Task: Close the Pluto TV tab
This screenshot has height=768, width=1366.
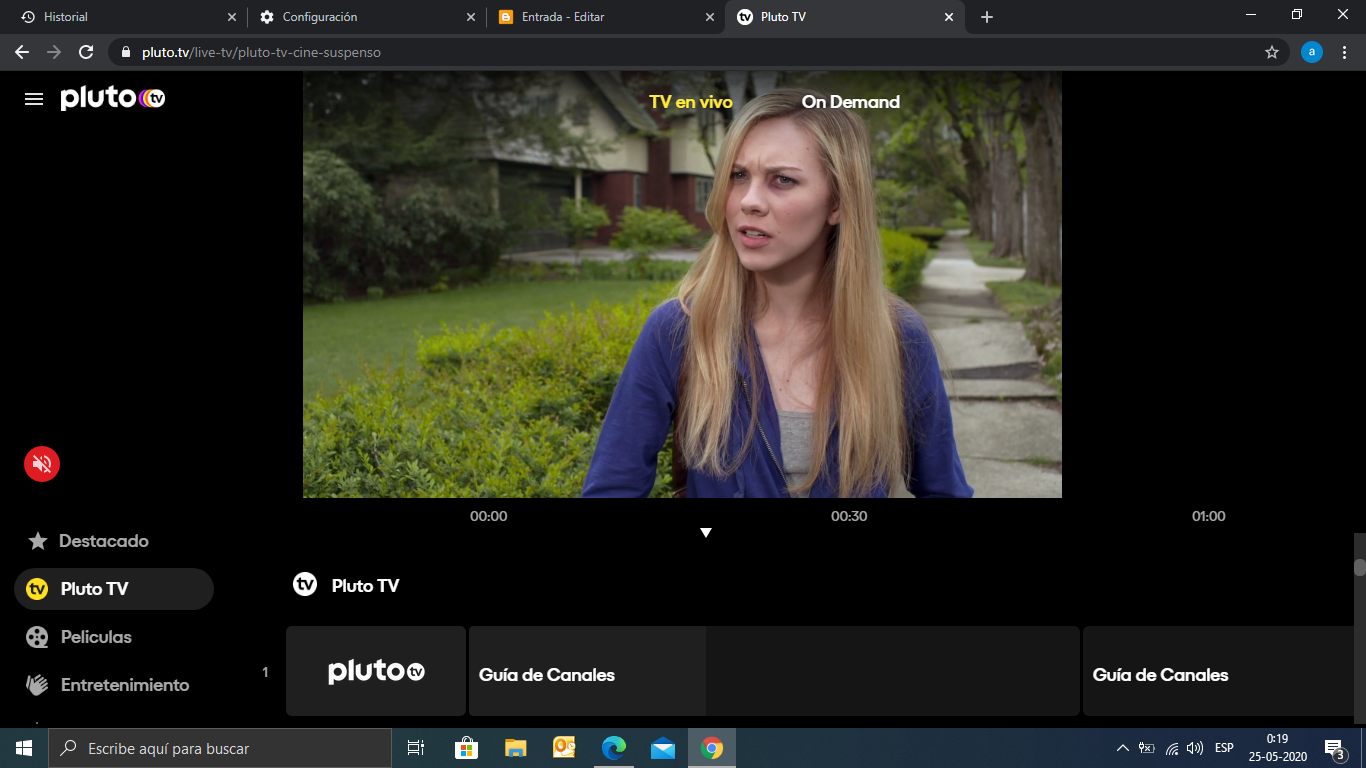Action: 949,17
